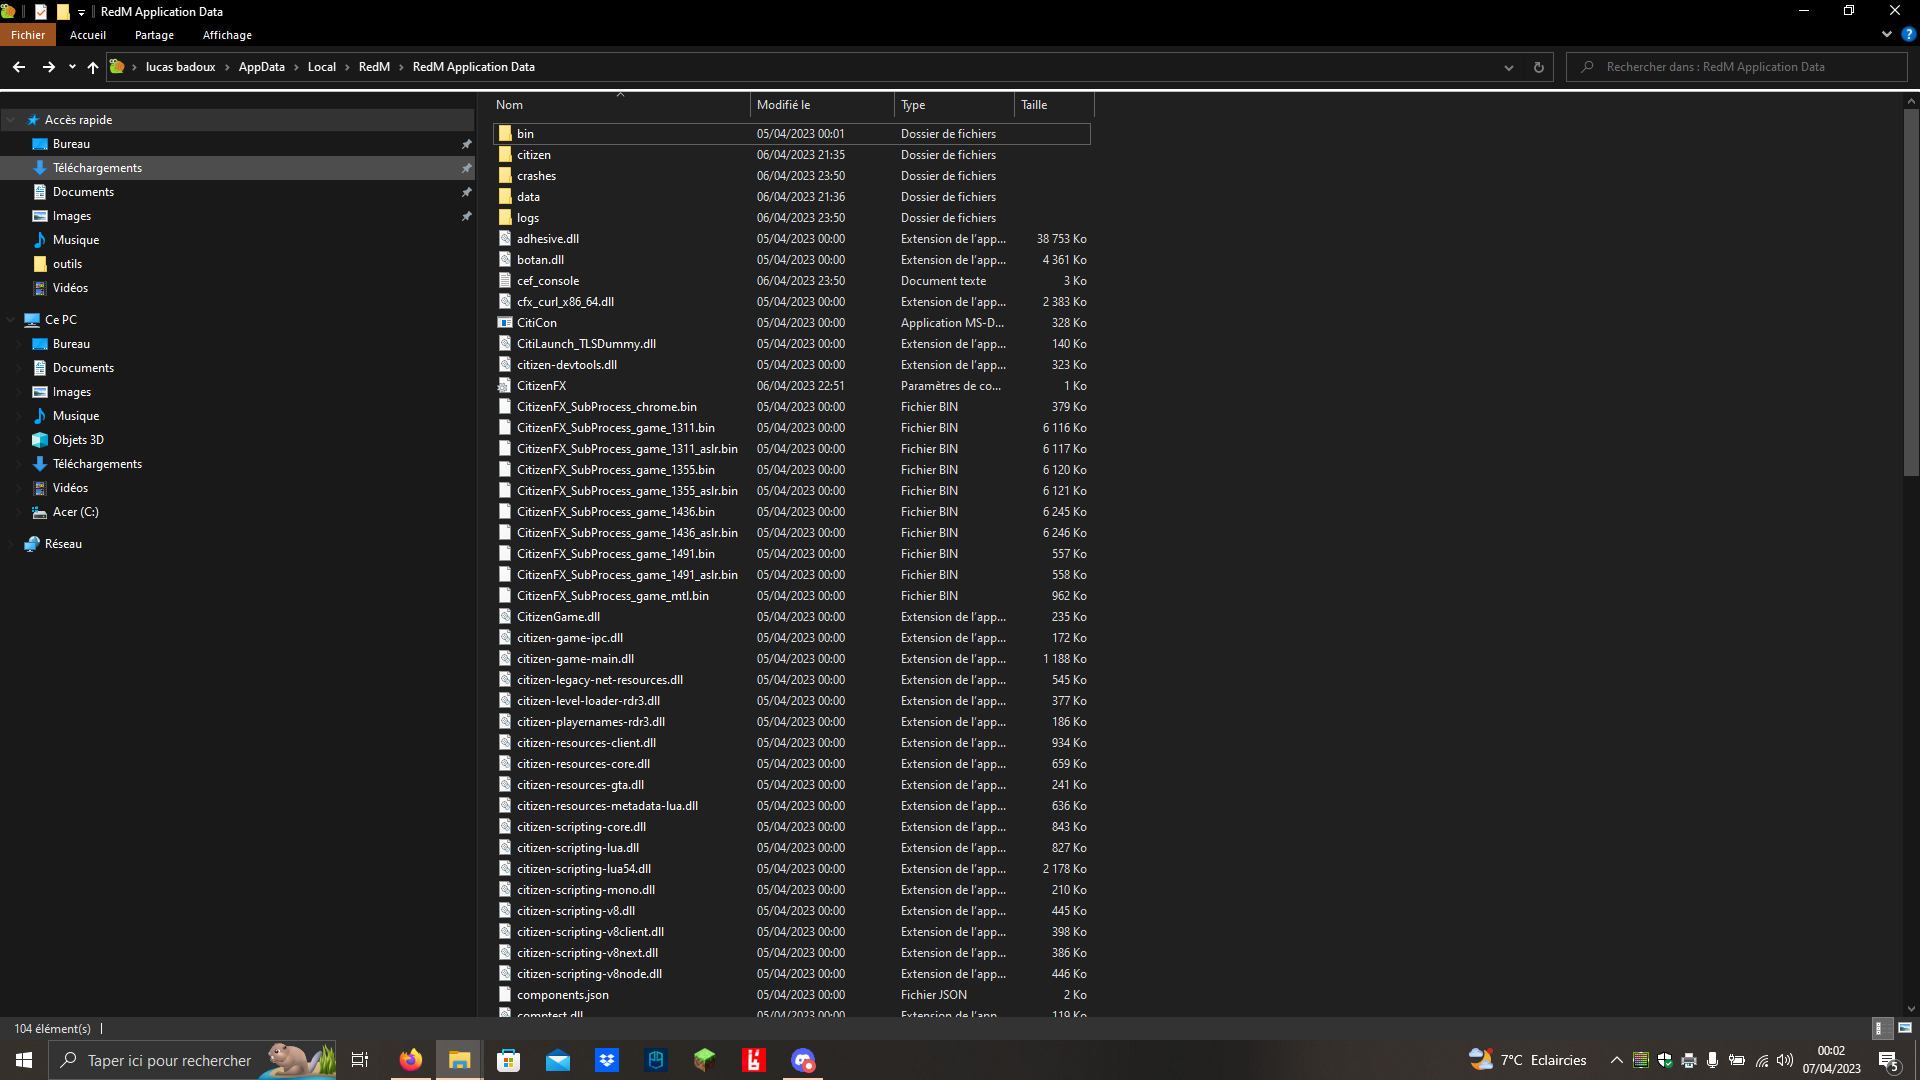Open the Affichage ribbon tab
This screenshot has height=1080, width=1920.
pos(227,35)
